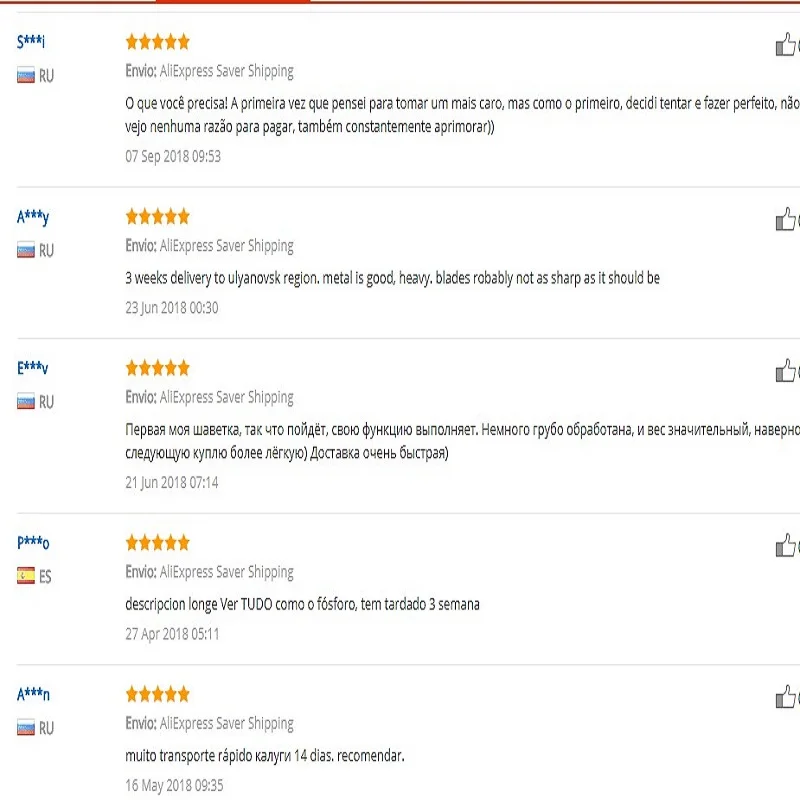Click Russian flag beside S***i
The width and height of the screenshot is (800, 800).
click(26, 75)
